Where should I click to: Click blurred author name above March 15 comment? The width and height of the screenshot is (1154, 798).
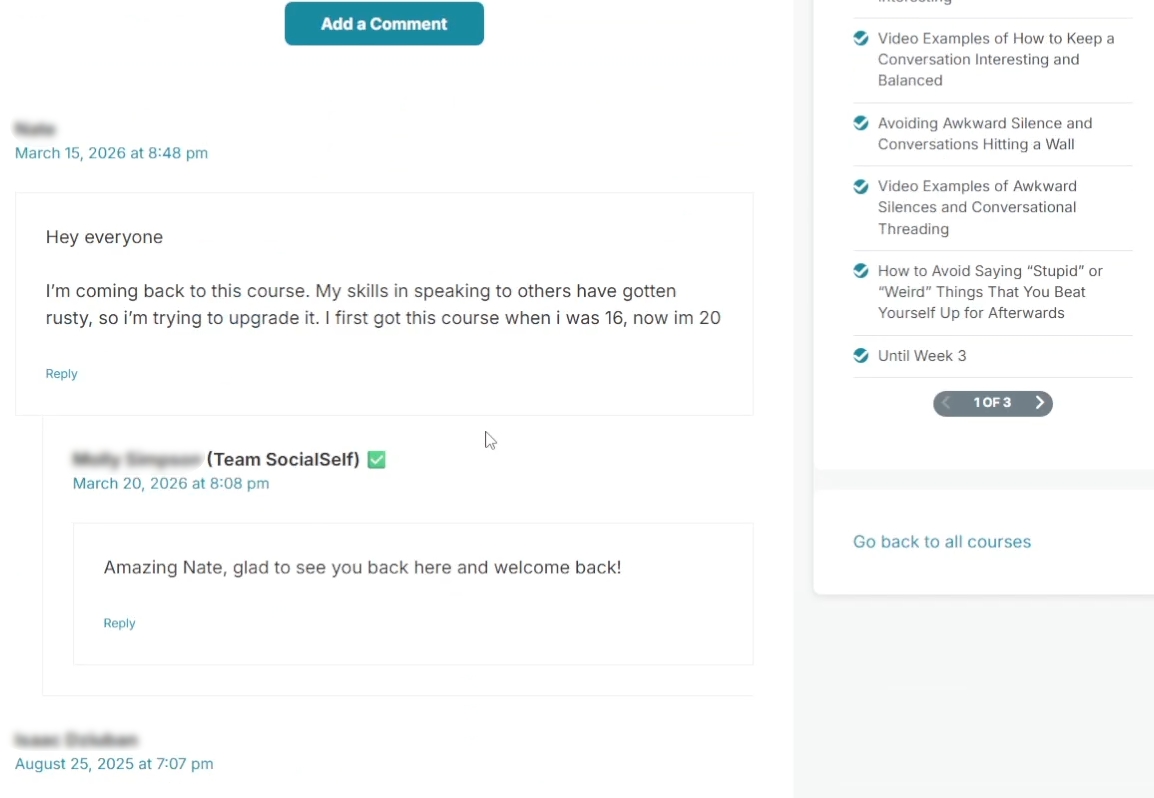35,129
